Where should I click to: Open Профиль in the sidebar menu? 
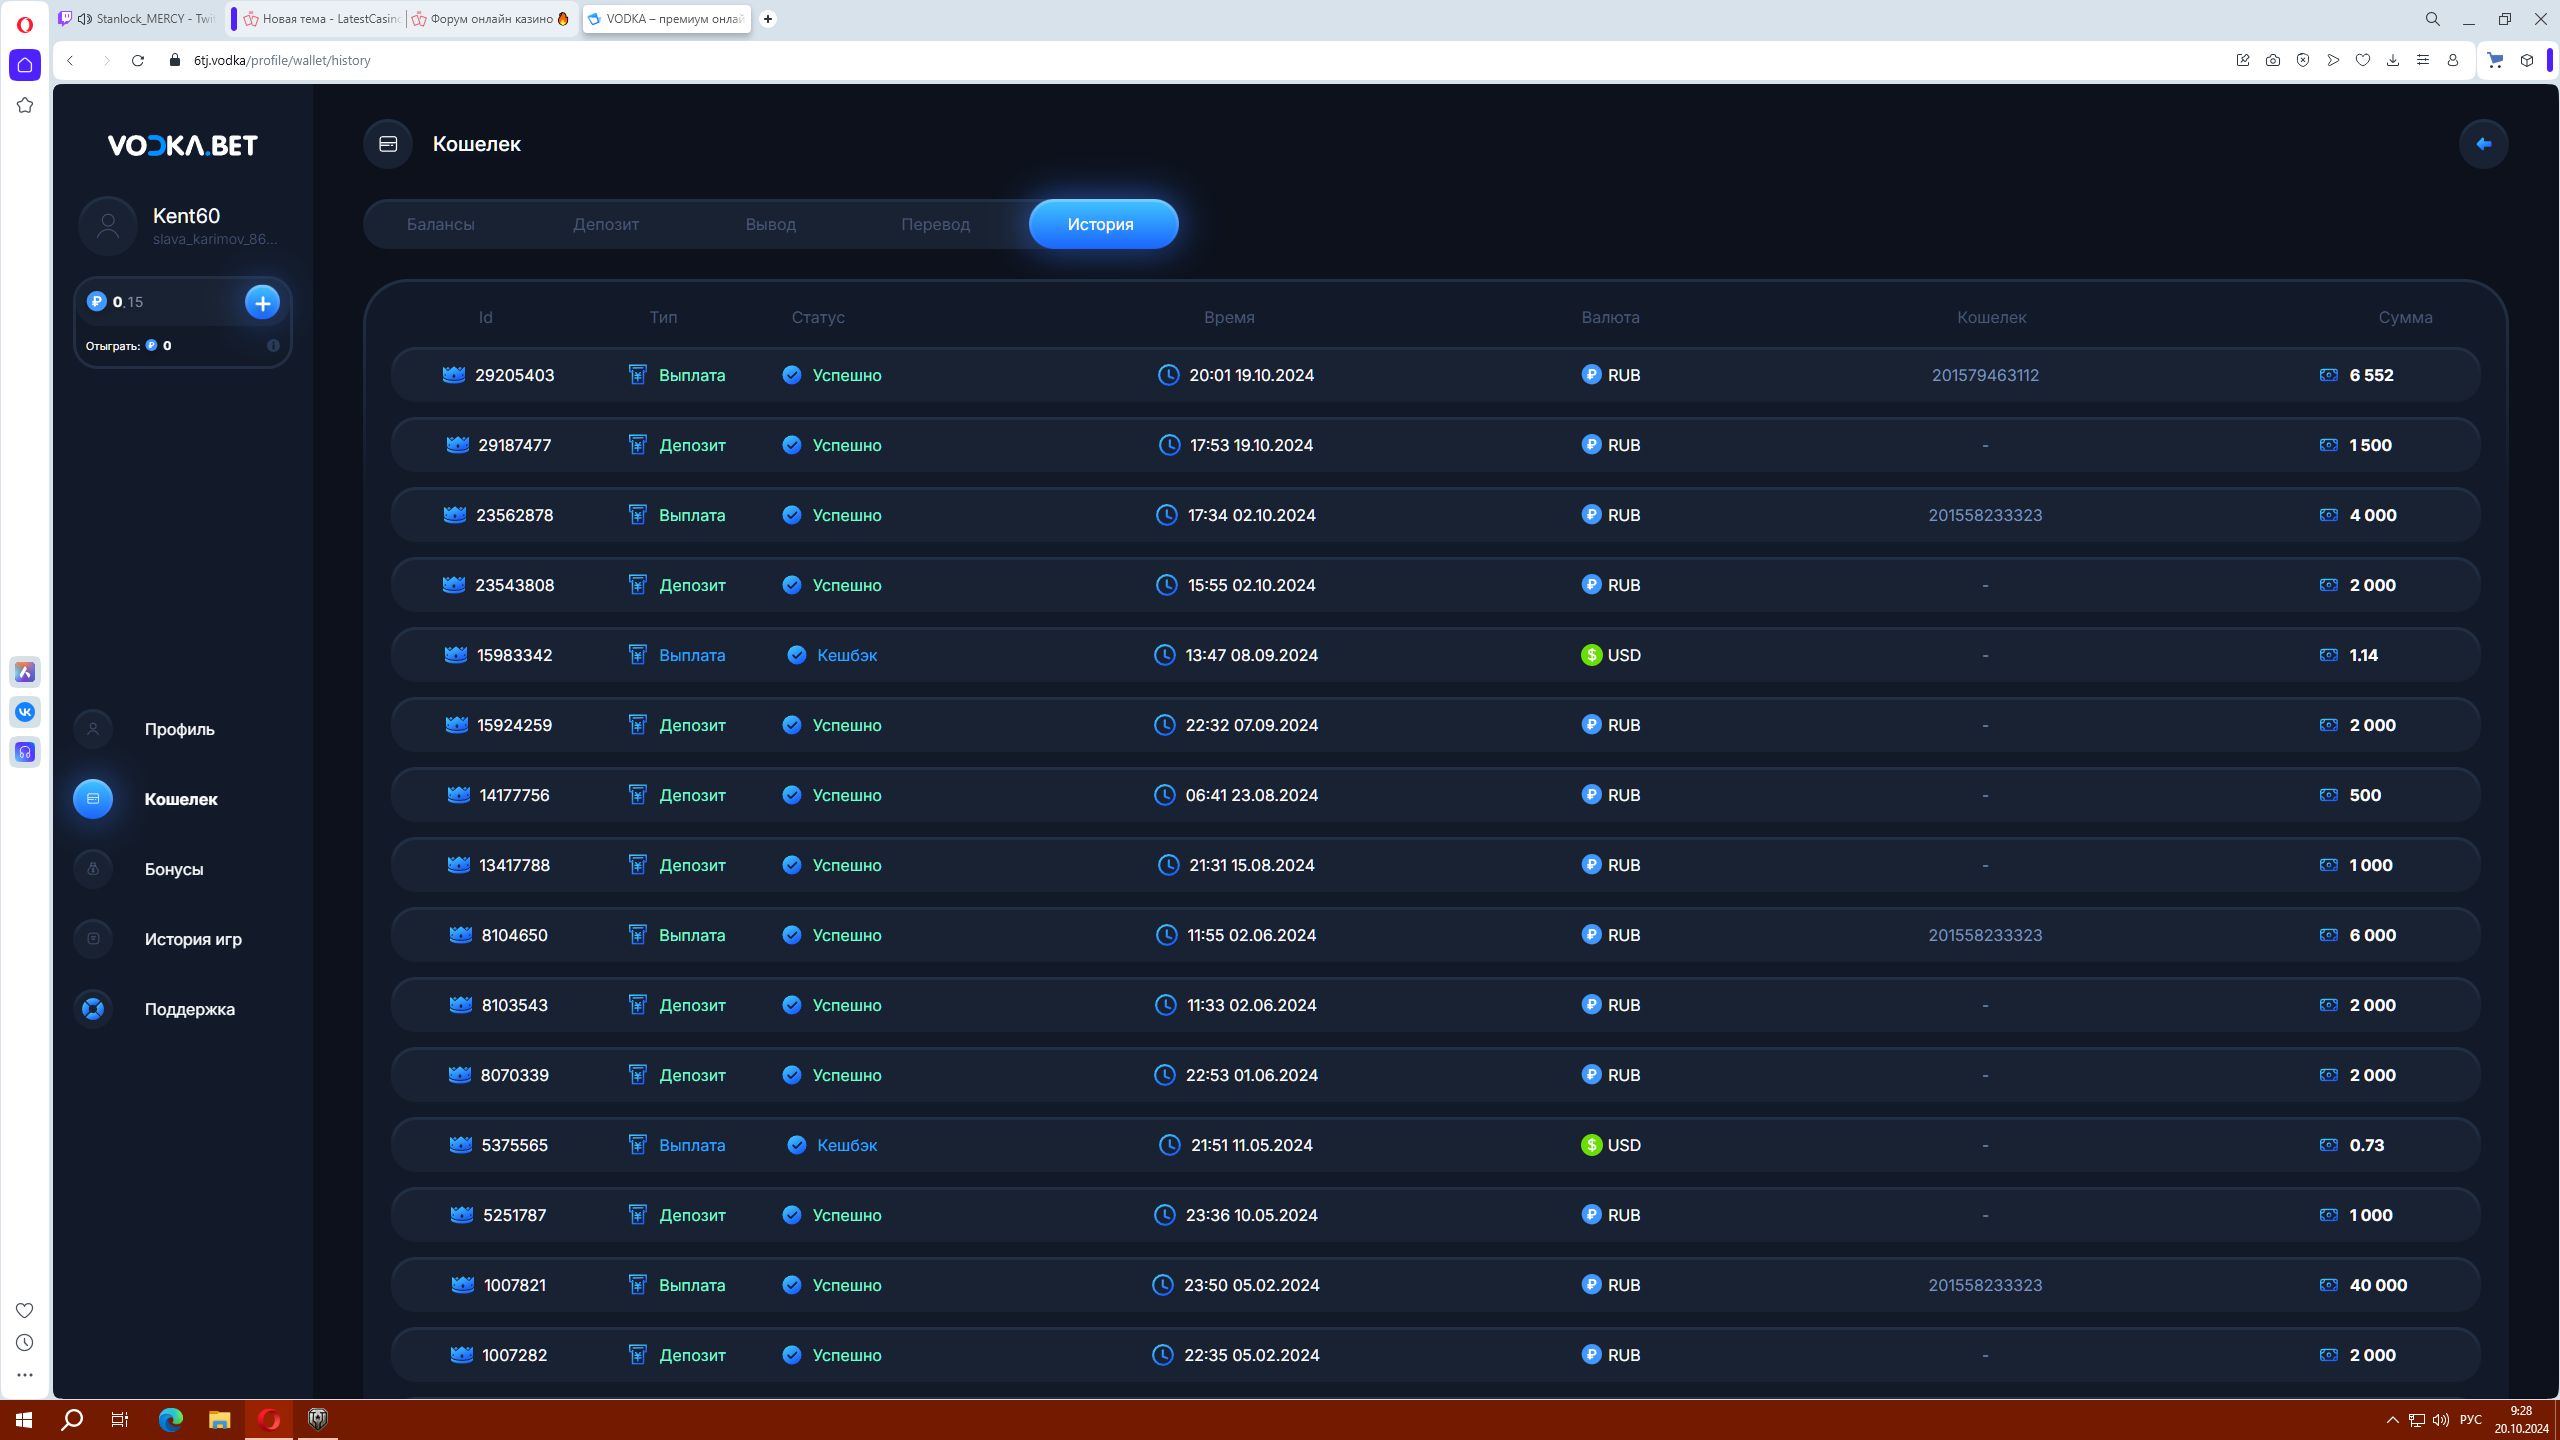(x=179, y=729)
